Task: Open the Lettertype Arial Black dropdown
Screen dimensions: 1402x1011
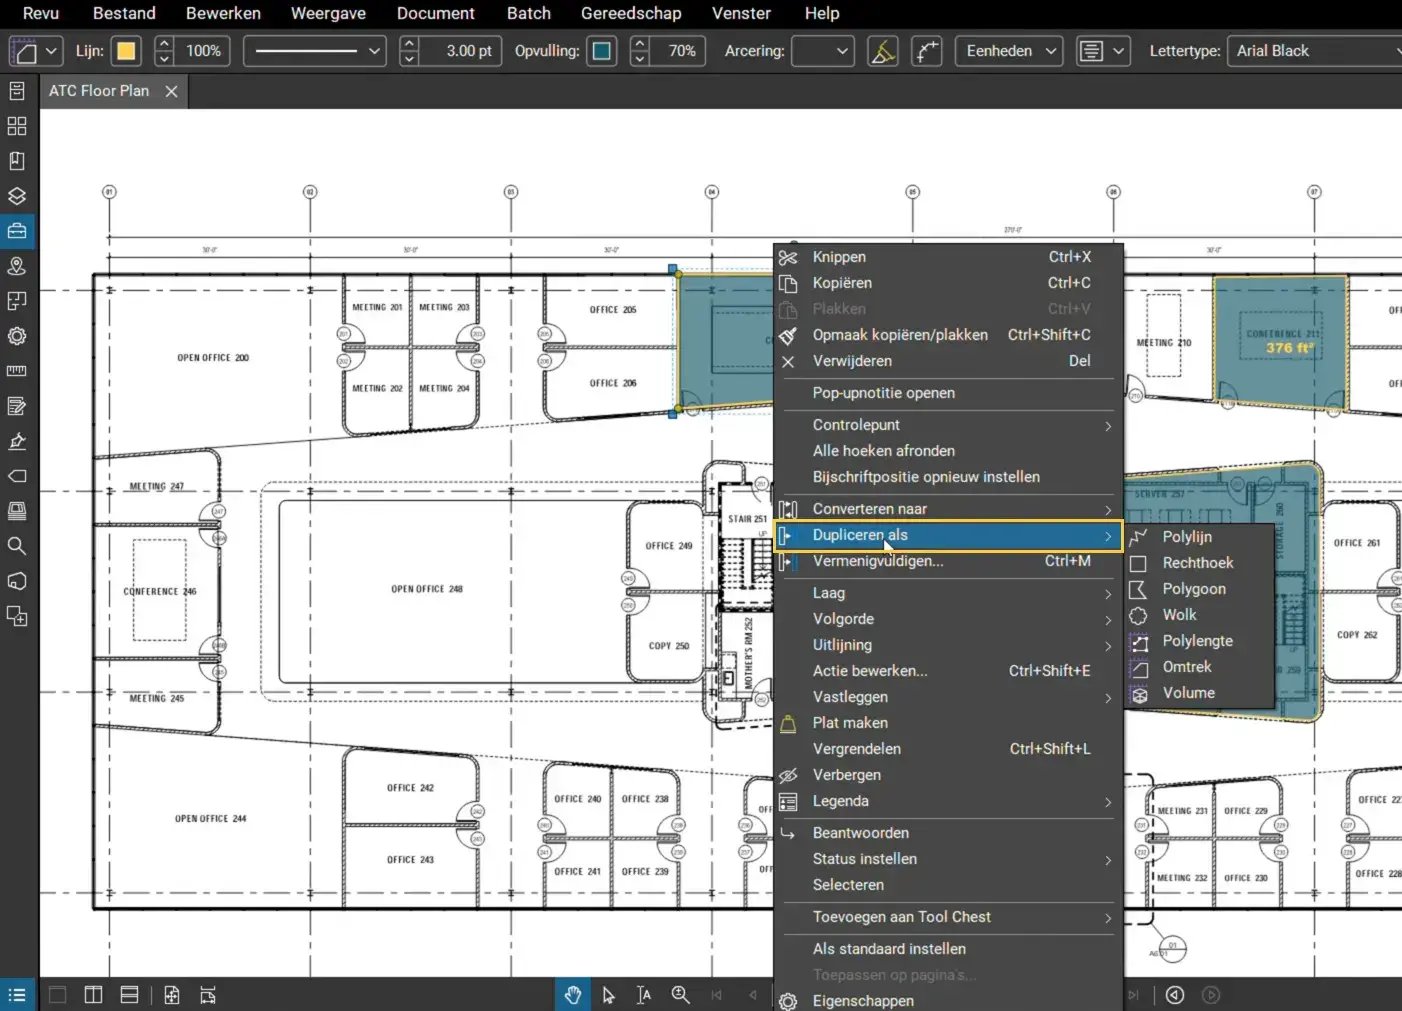Action: (1314, 51)
